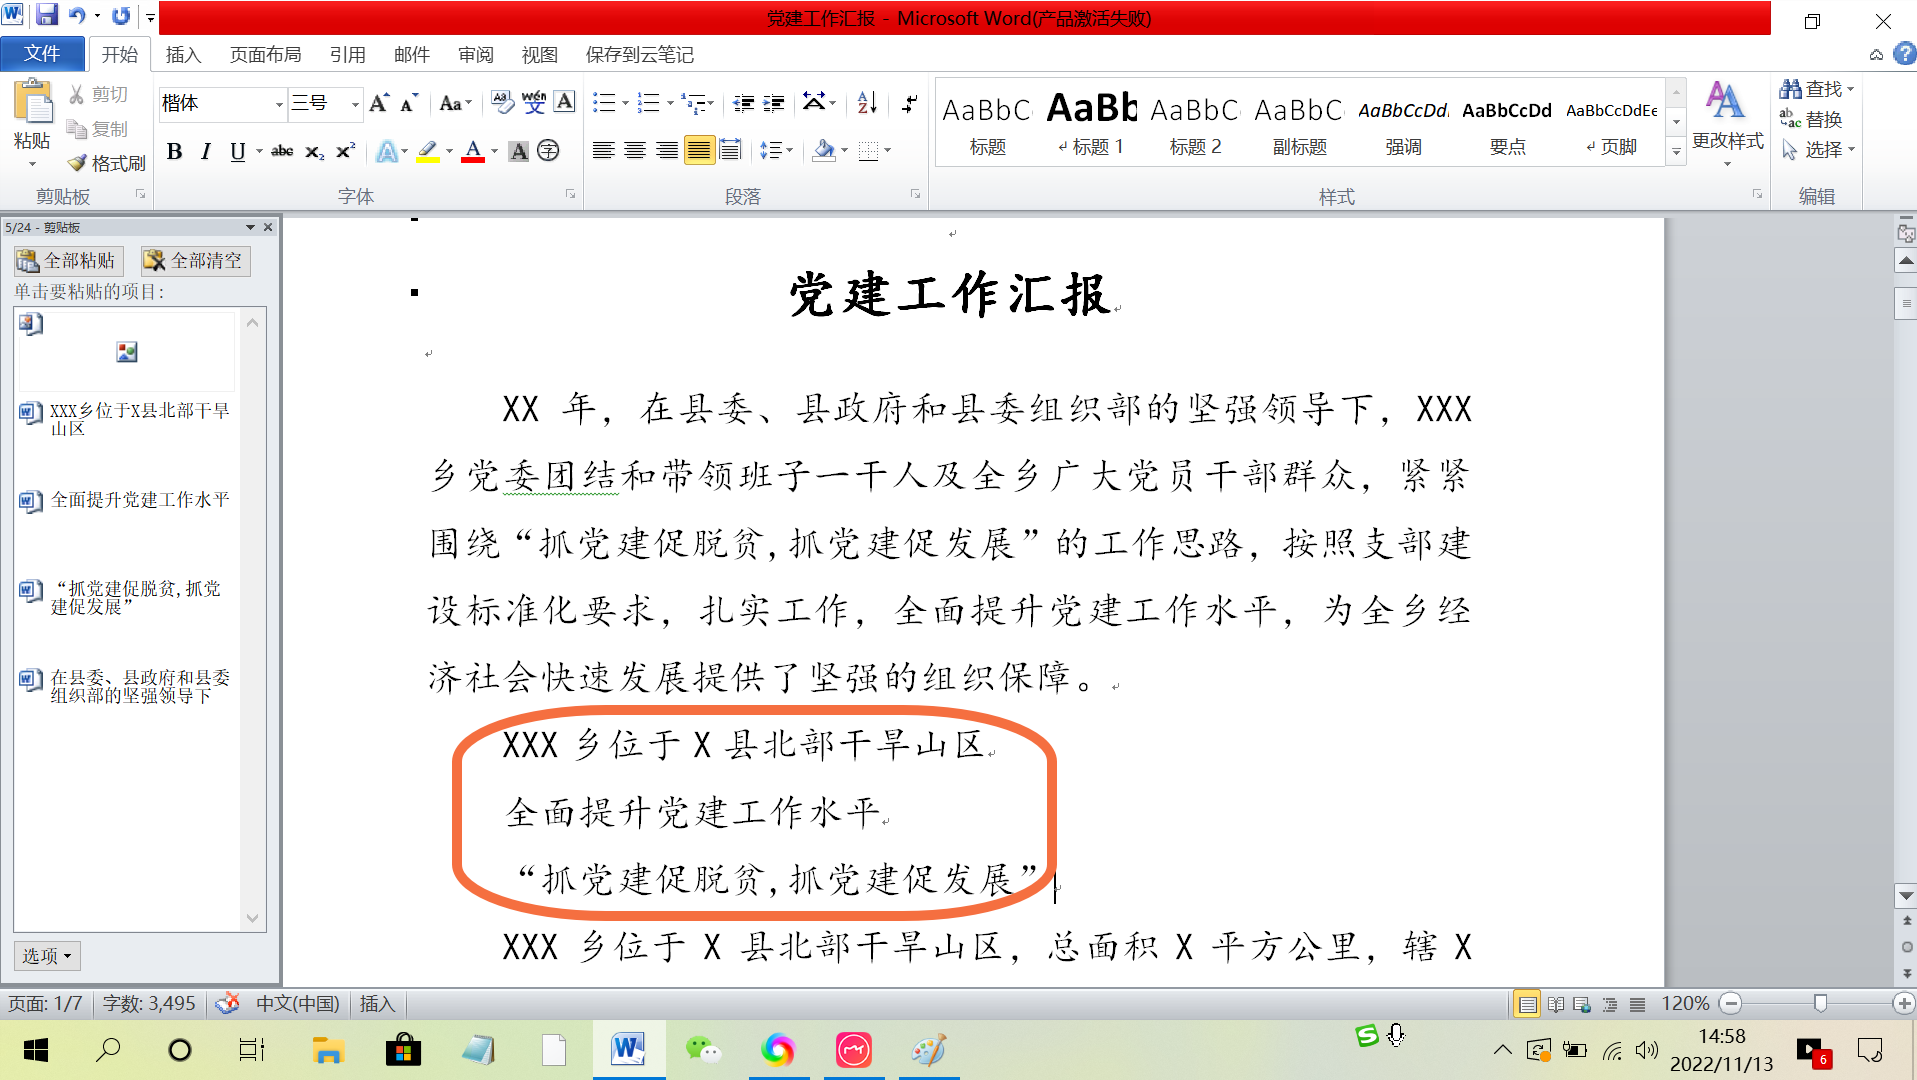The height and width of the screenshot is (1080, 1917).
Task: Click the character border icon
Action: (x=565, y=102)
